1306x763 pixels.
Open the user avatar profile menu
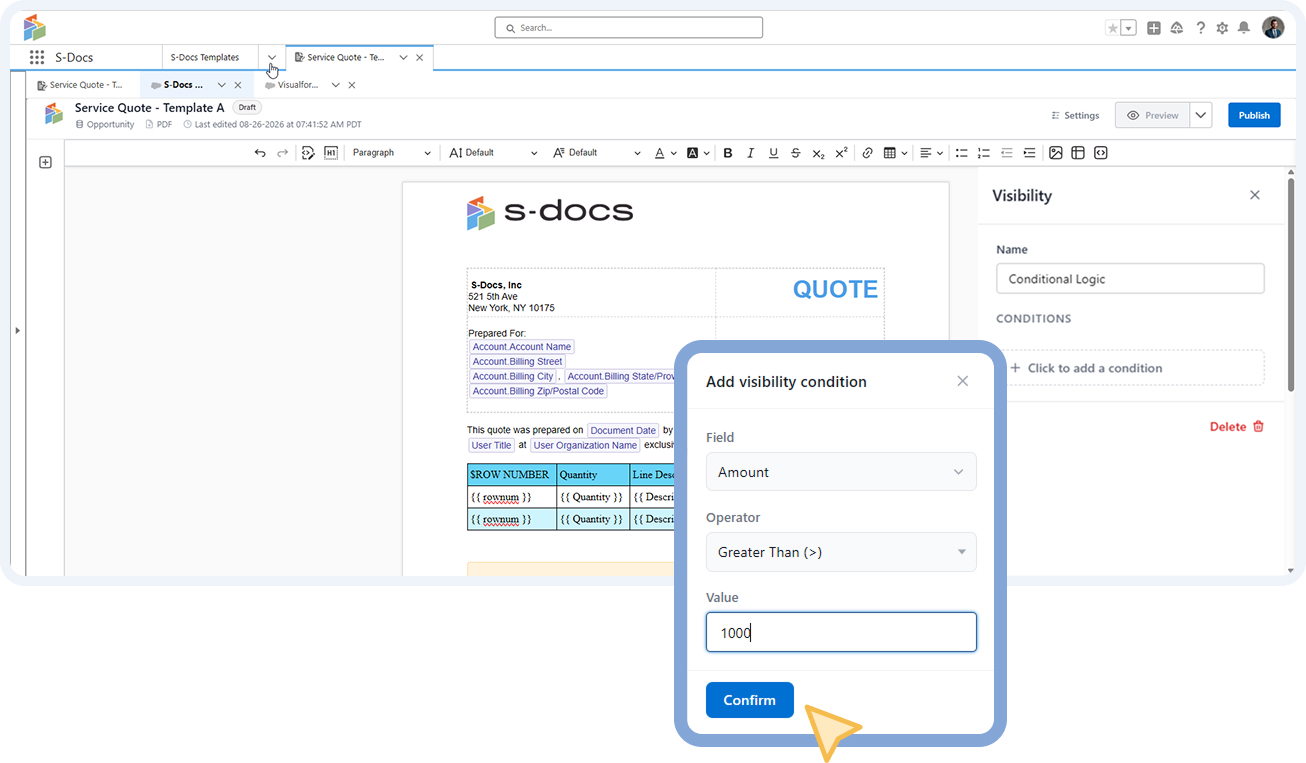click(x=1273, y=28)
